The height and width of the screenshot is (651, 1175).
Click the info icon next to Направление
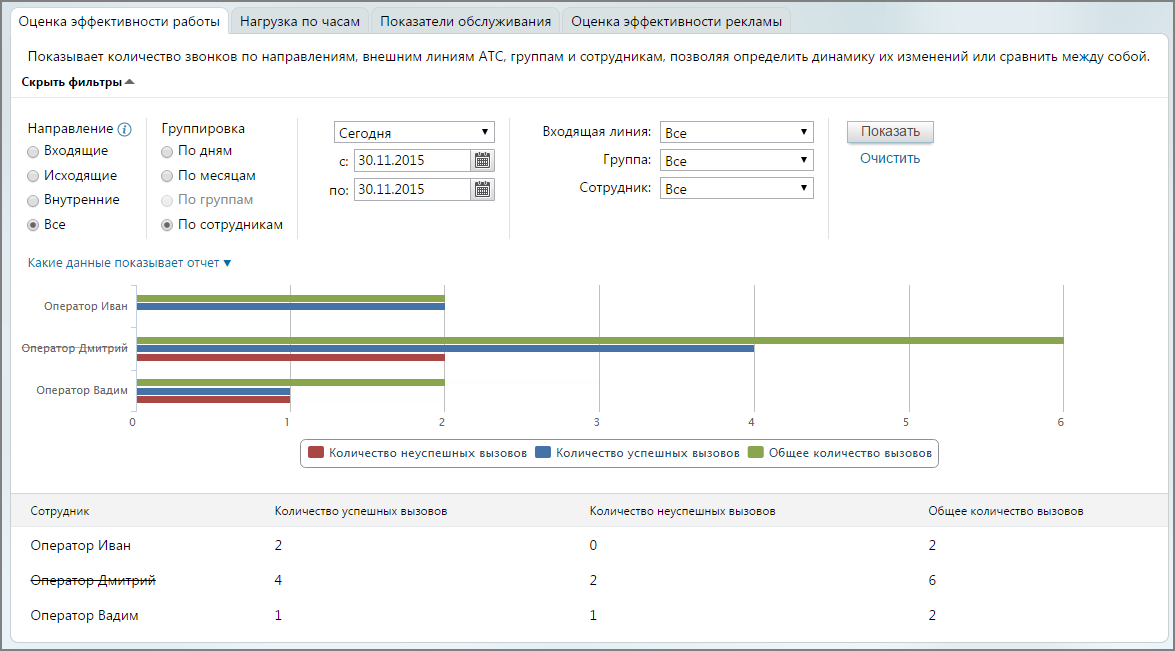coord(125,130)
